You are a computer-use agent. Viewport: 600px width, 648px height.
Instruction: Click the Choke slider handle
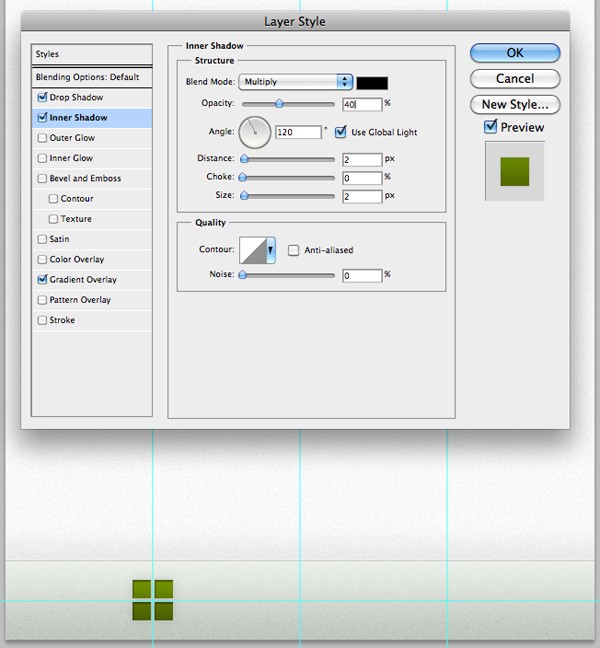[x=243, y=177]
